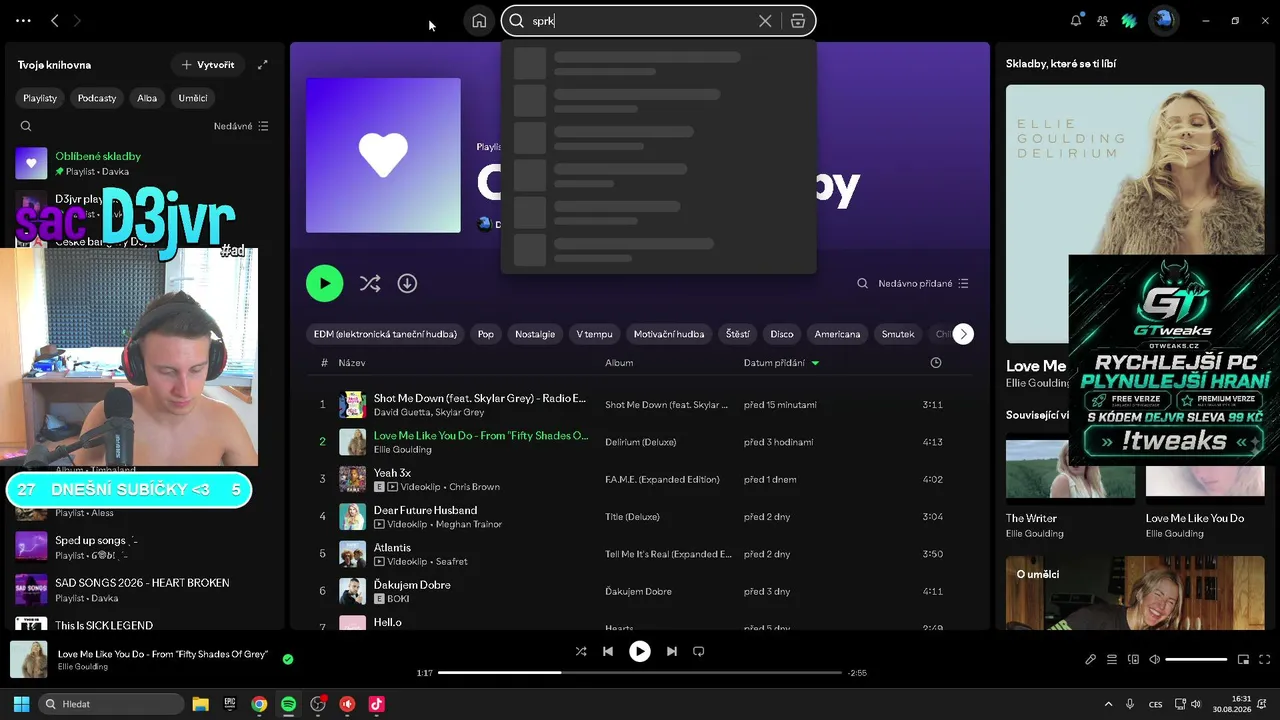Screen dimensions: 1280x720
Task: Resume playback in the player bar
Action: (640, 651)
